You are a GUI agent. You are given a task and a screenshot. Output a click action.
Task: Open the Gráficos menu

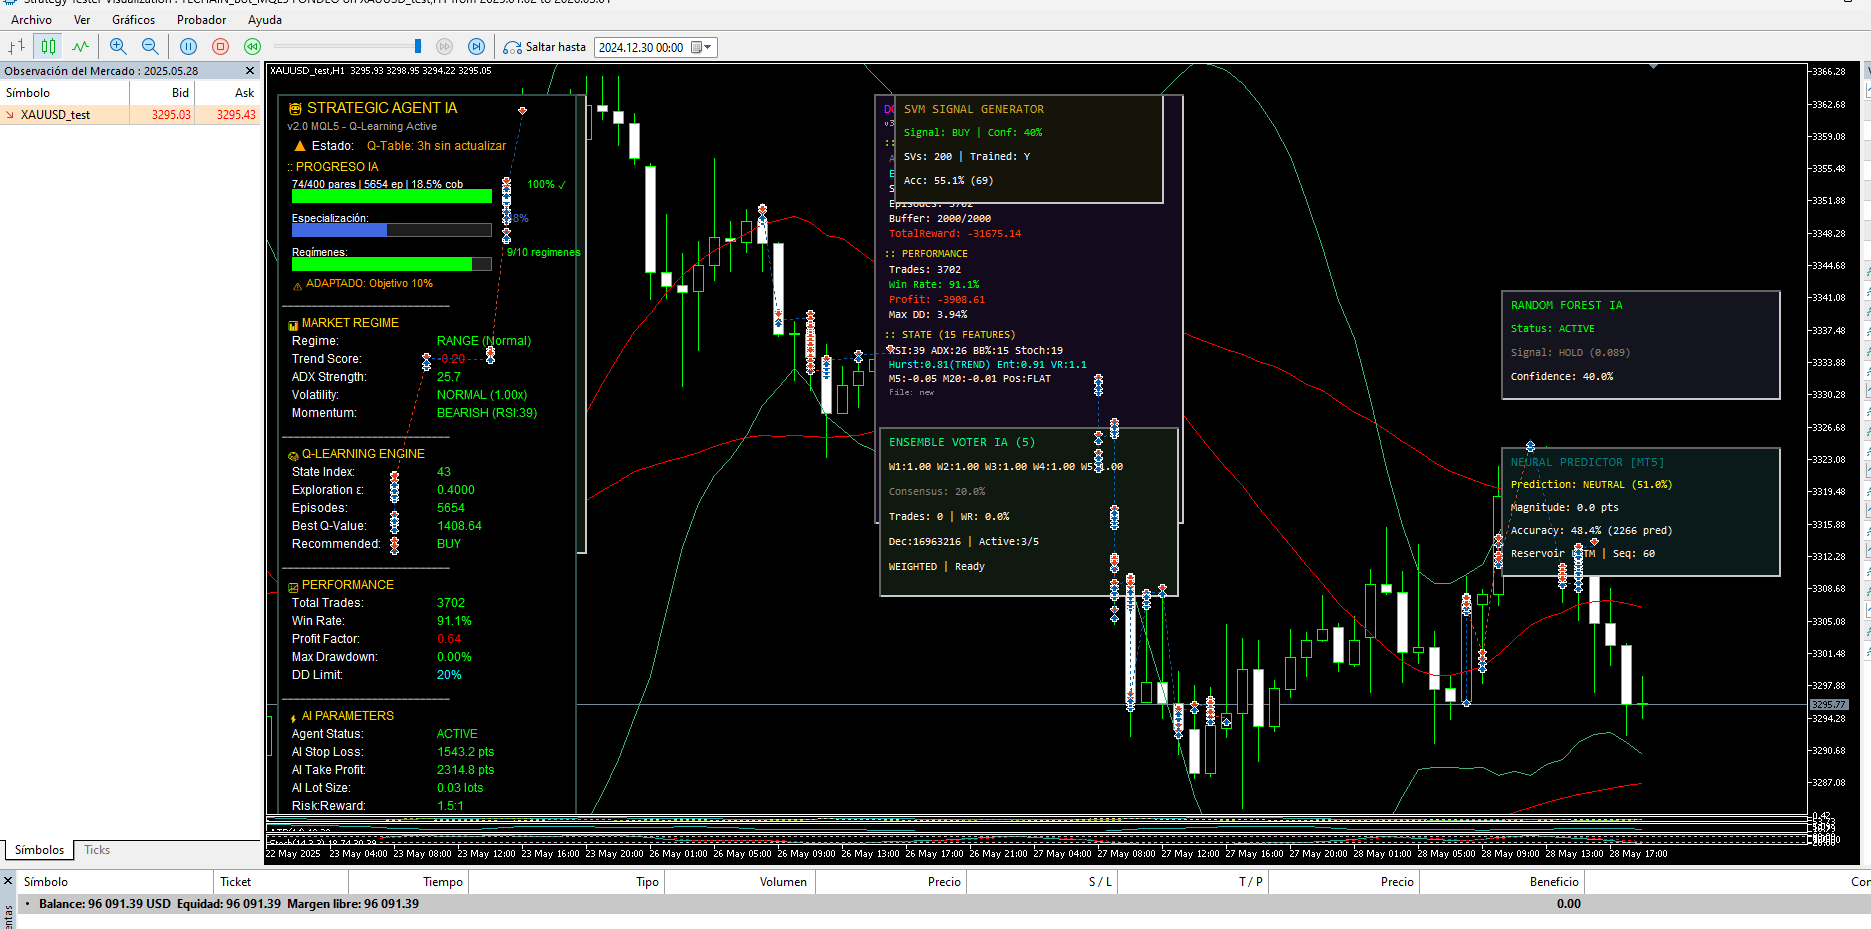(x=133, y=20)
